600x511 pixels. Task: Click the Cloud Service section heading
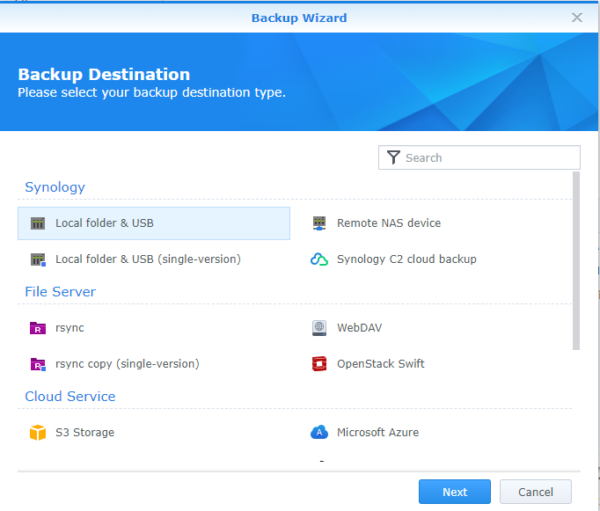pos(70,397)
